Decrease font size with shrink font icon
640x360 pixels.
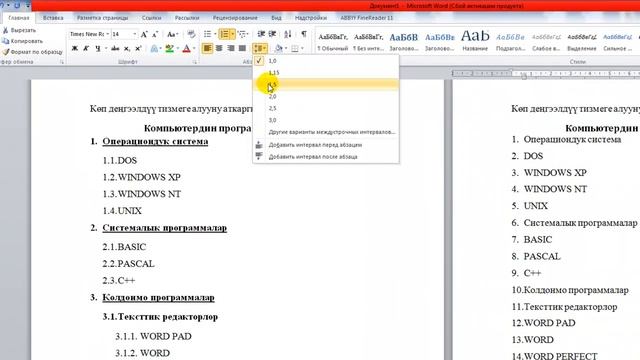pyautogui.click(x=155, y=35)
